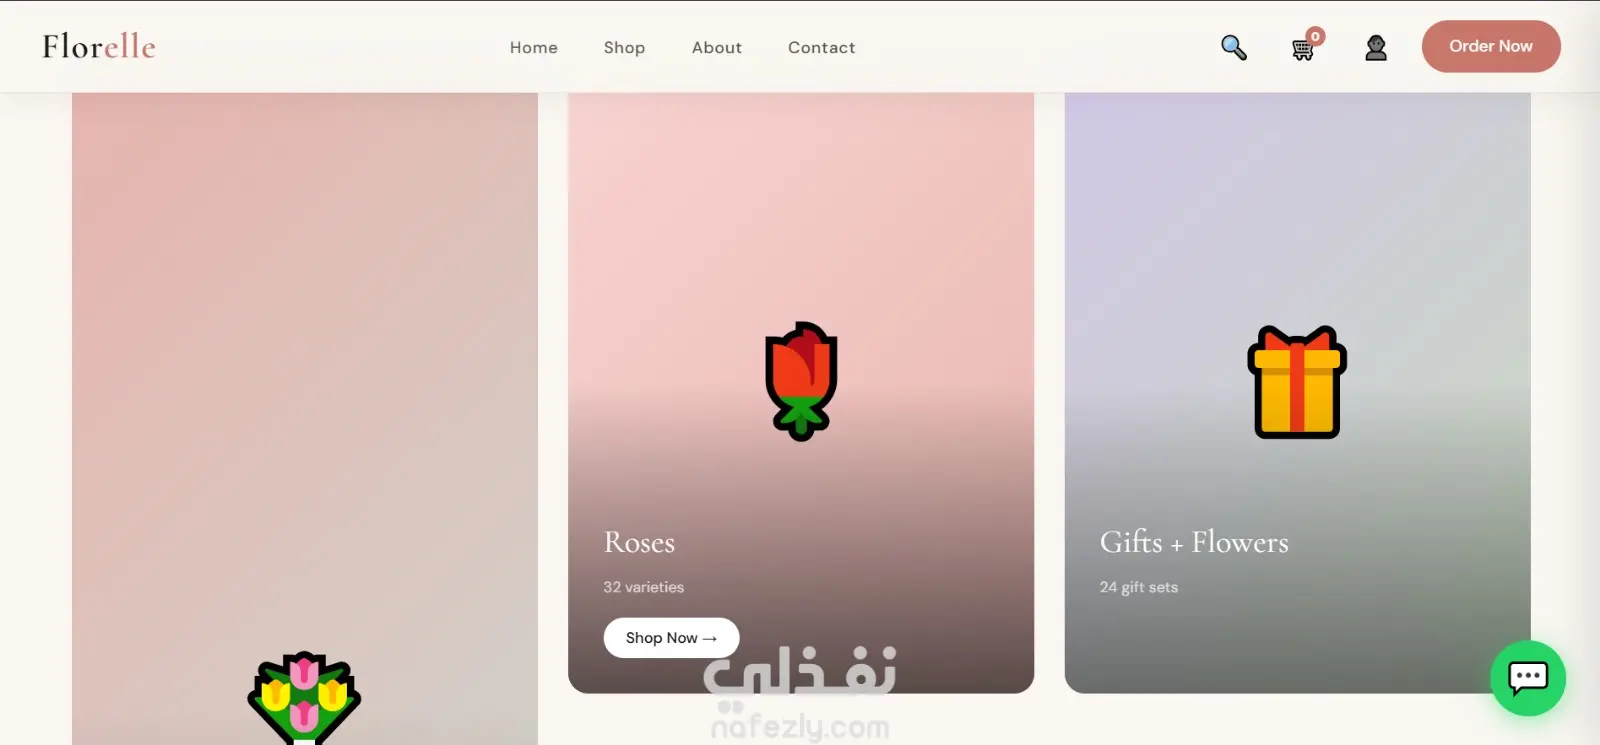
Task: Select the left pink bouquet card
Action: point(305,419)
